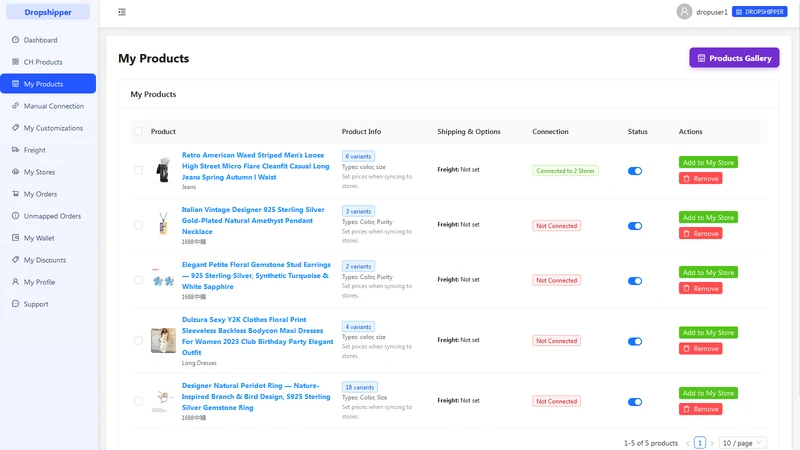Open the Designer Natural Peridot Ring link
800x450 pixels.
(x=256, y=396)
